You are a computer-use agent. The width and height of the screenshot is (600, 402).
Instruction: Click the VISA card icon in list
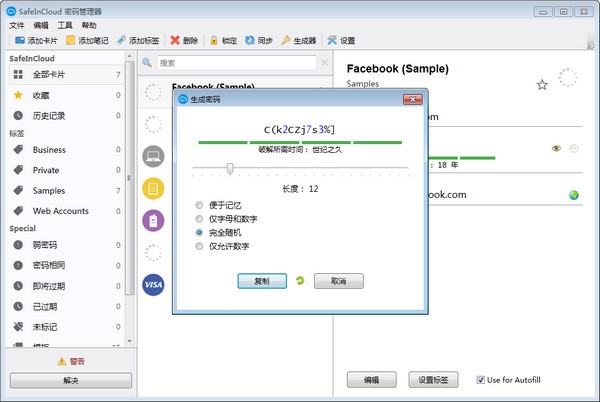153,285
